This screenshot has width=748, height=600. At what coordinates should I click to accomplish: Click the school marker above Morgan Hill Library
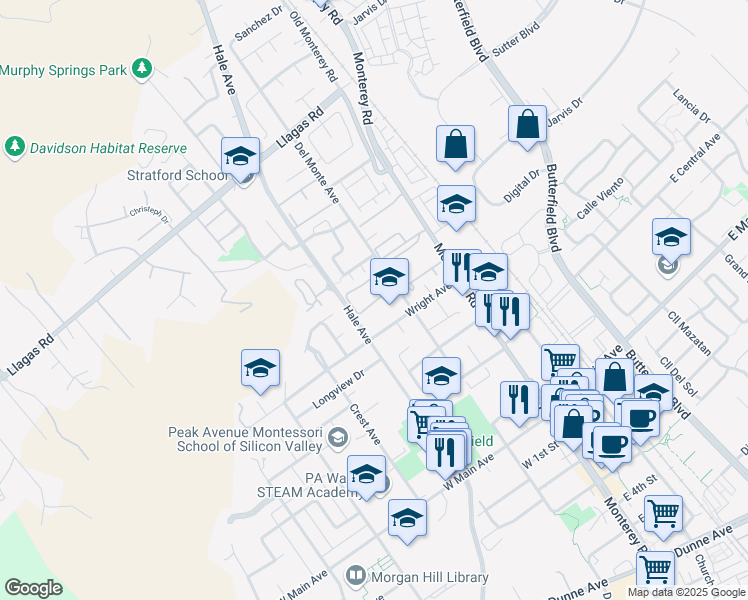[x=407, y=522]
